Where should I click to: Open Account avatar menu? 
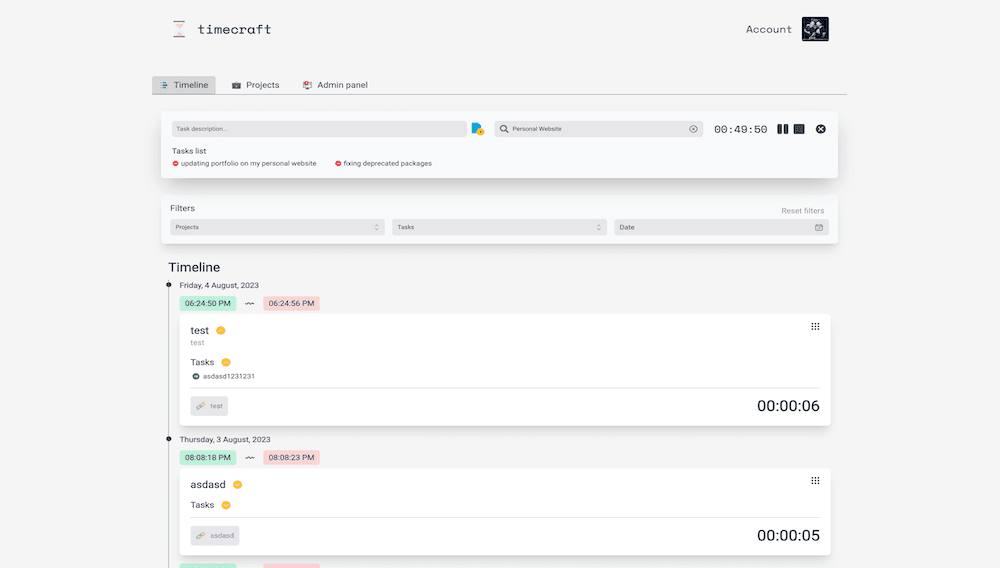(815, 29)
